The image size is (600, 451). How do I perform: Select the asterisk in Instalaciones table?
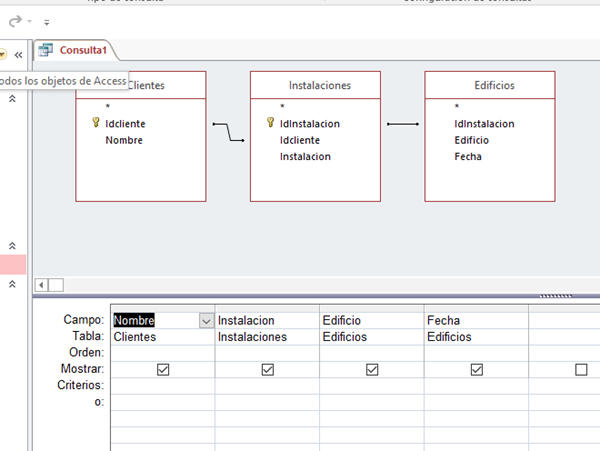282,107
